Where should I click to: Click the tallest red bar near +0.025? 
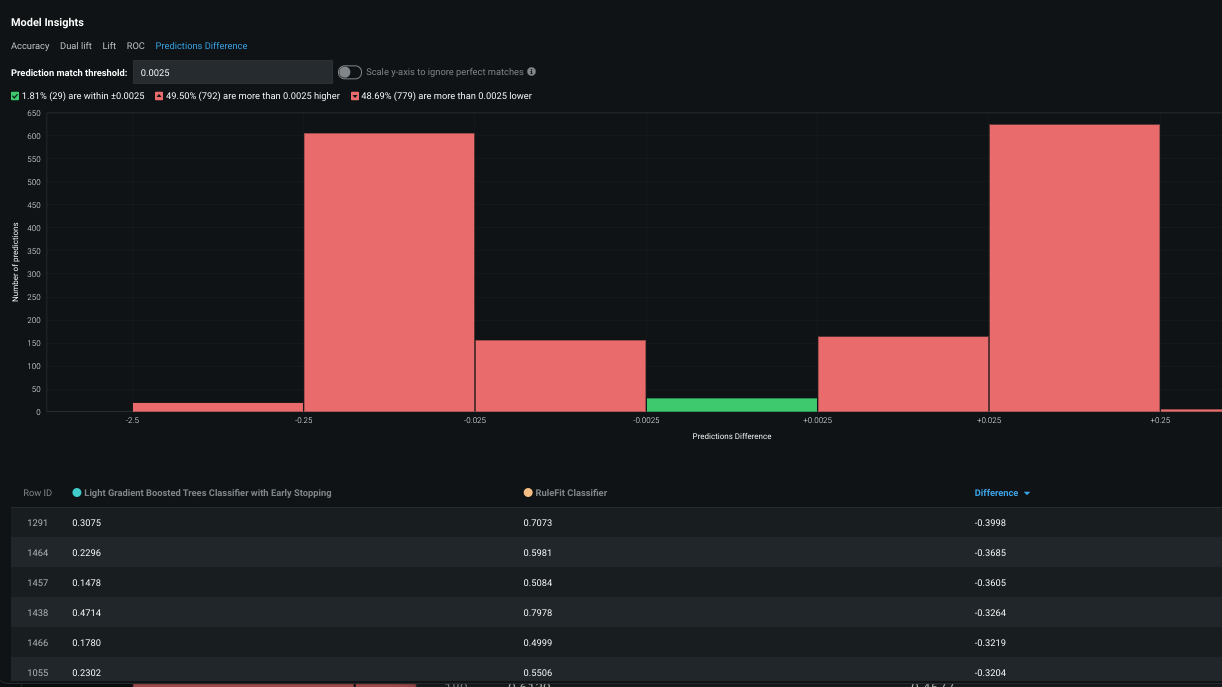click(x=1074, y=268)
